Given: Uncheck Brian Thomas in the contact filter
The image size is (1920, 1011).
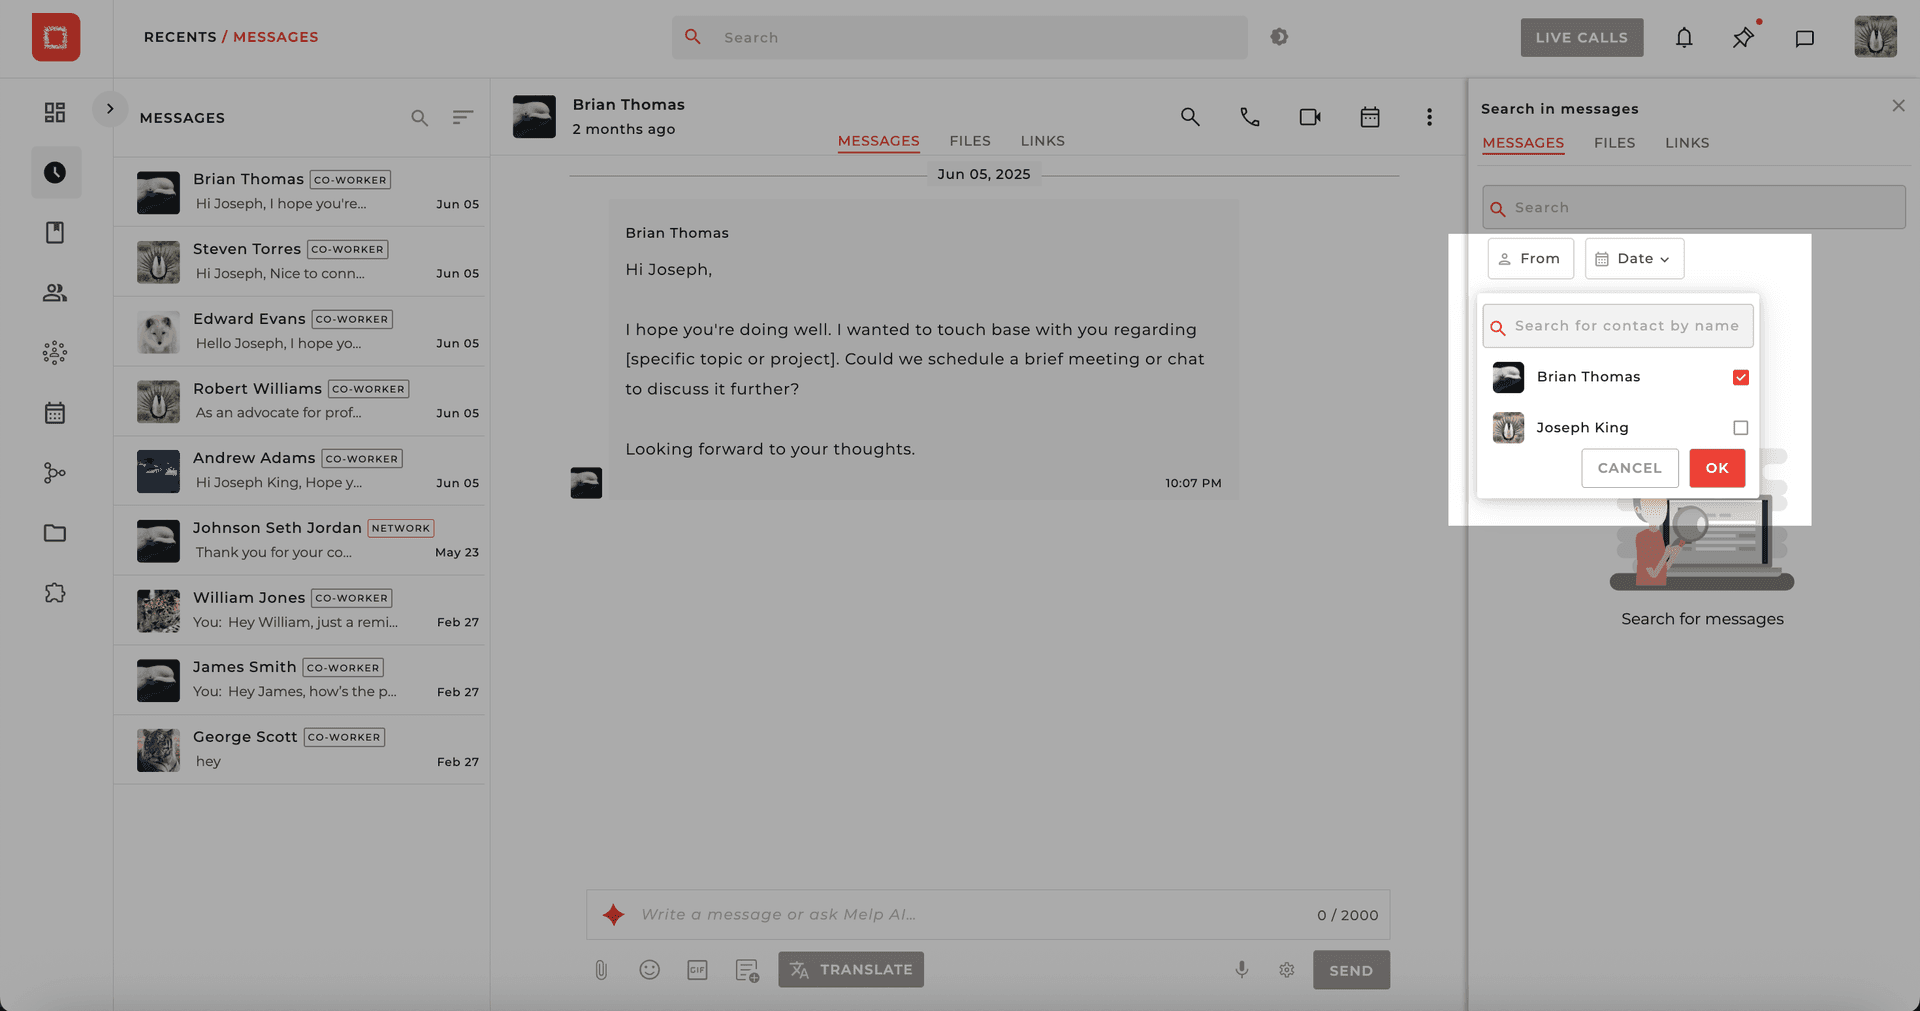Looking at the screenshot, I should pyautogui.click(x=1740, y=377).
